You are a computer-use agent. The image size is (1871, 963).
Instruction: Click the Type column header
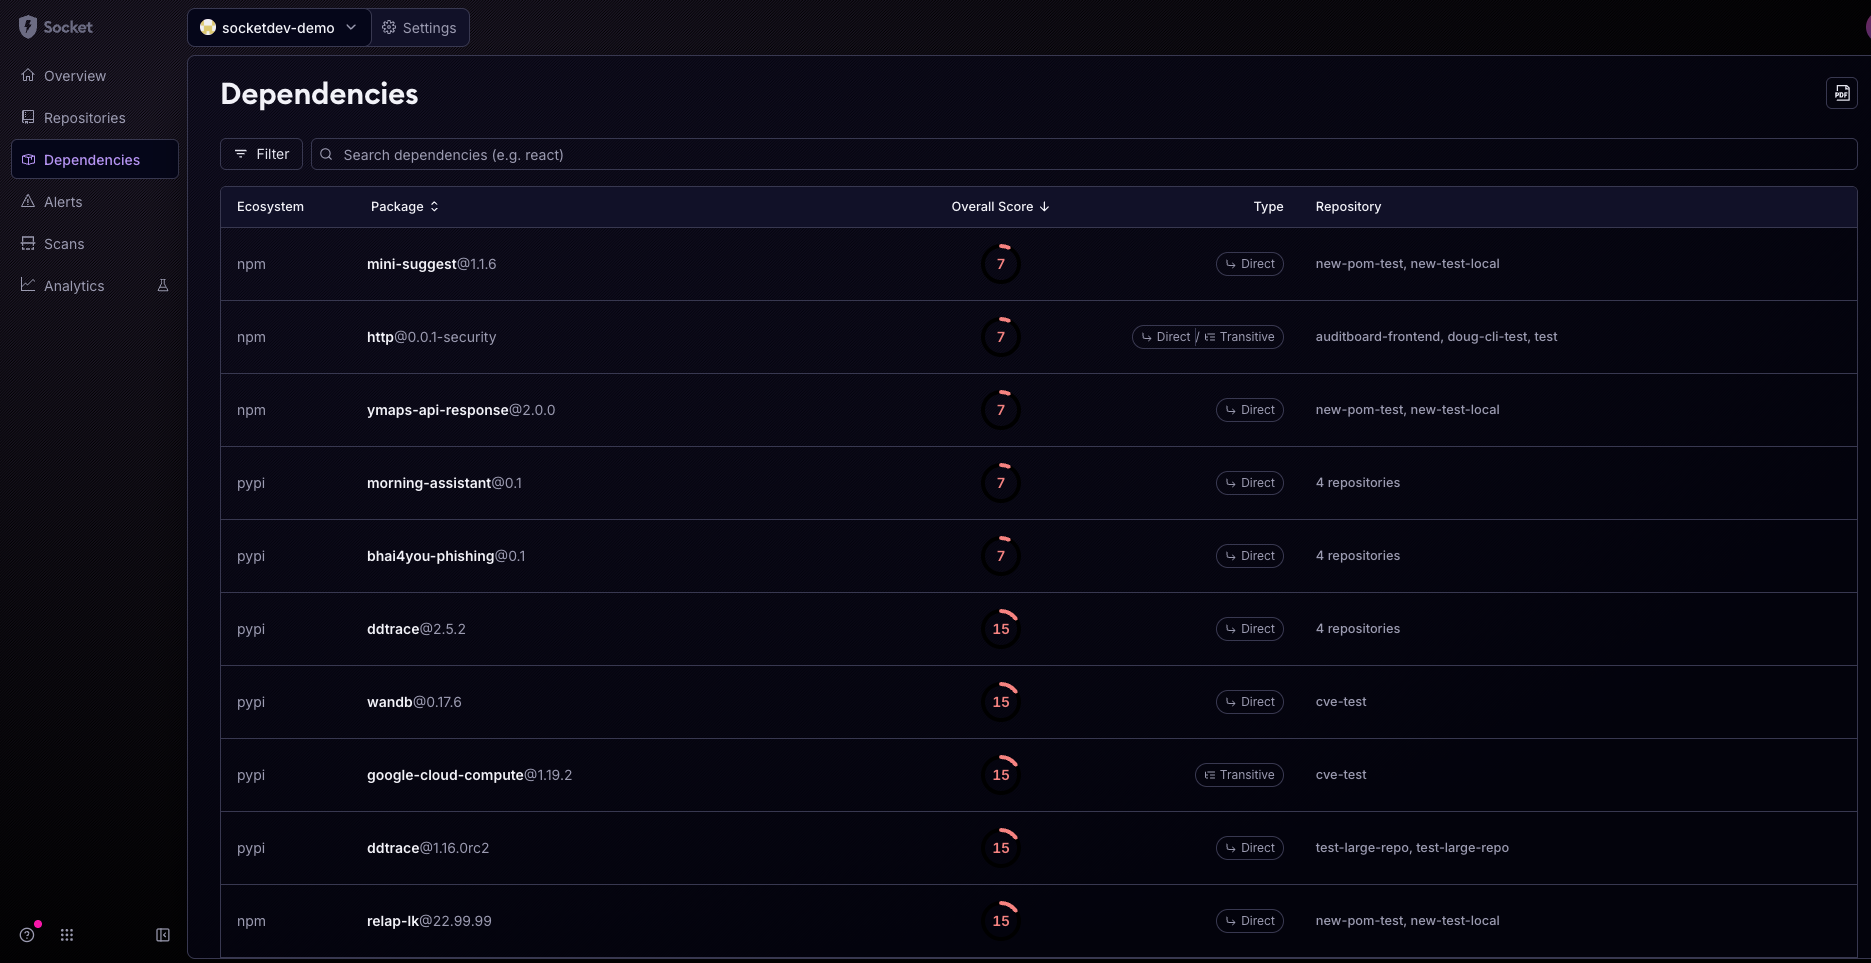click(1268, 207)
